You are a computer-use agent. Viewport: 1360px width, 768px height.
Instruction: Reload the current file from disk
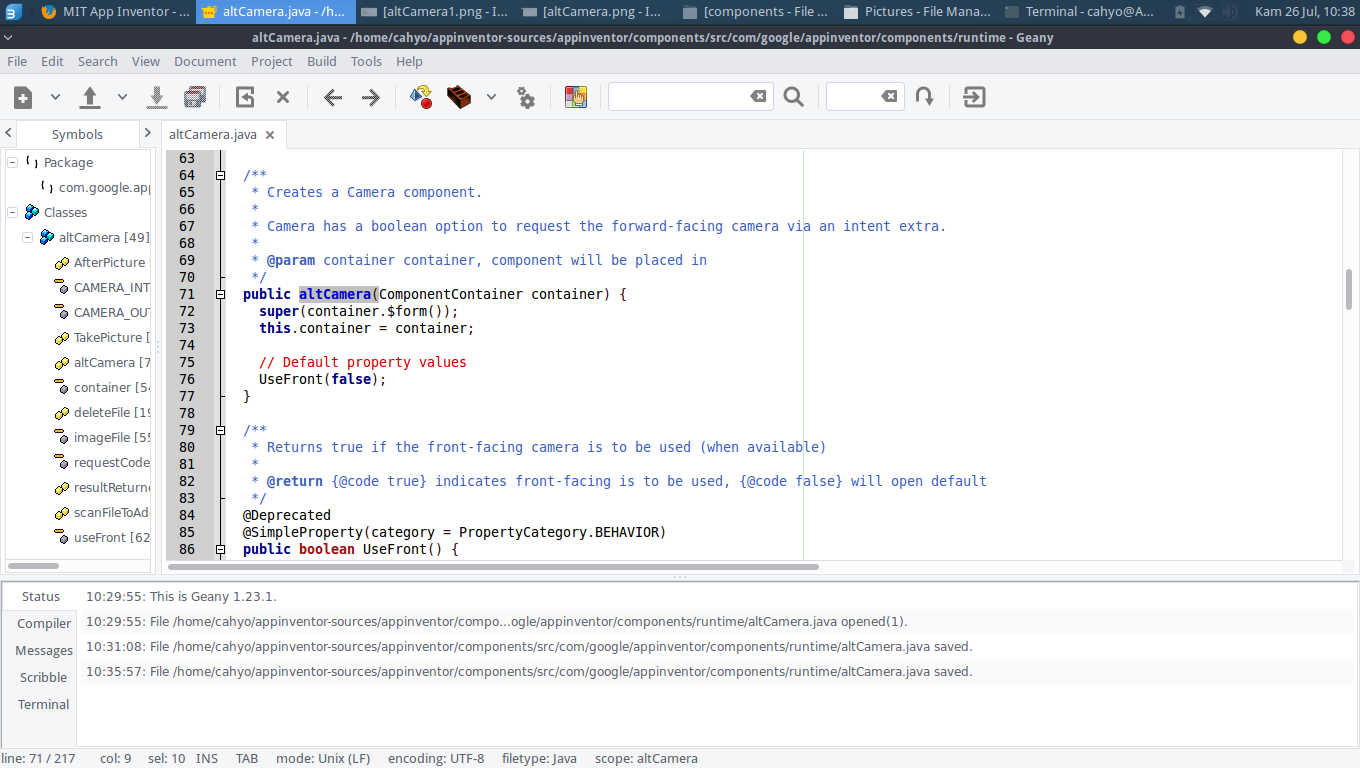[245, 97]
